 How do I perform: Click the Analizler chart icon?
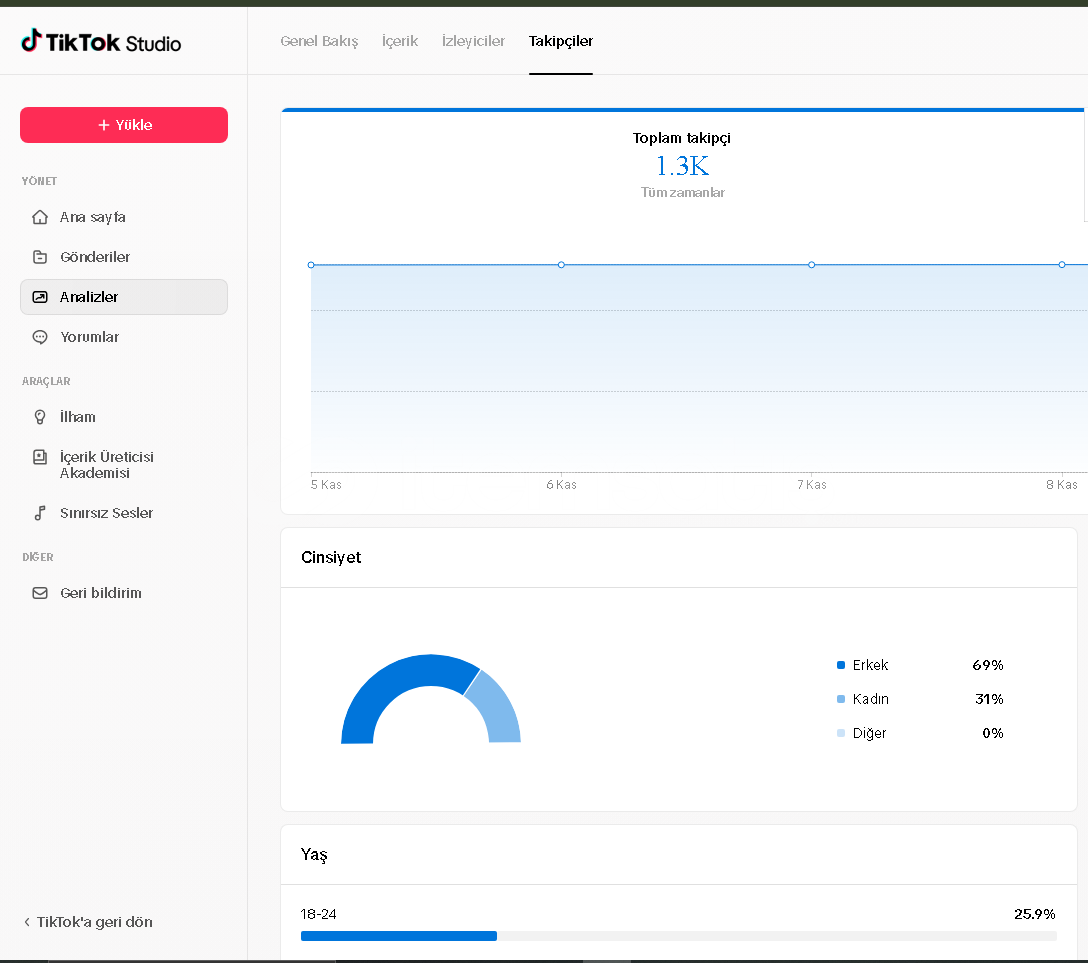tap(40, 297)
